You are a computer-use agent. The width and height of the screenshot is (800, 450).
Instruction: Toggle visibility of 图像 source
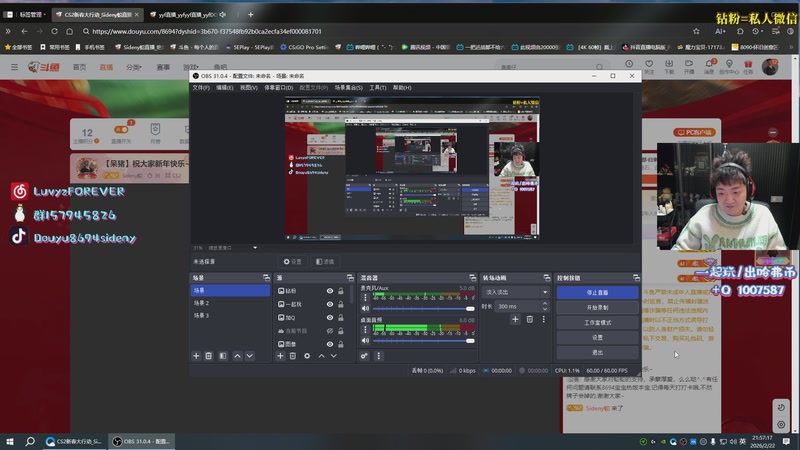[x=330, y=344]
